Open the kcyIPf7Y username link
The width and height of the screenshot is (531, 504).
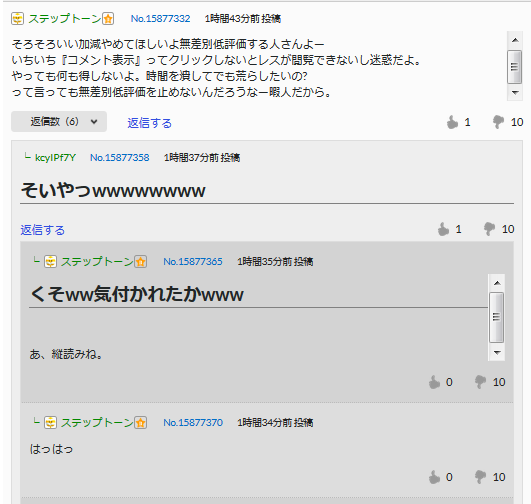(x=55, y=158)
